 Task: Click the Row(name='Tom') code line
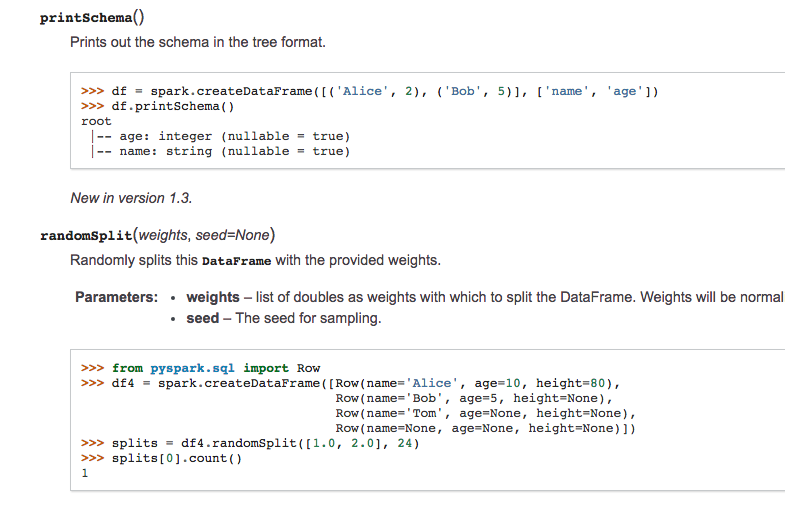(485, 413)
